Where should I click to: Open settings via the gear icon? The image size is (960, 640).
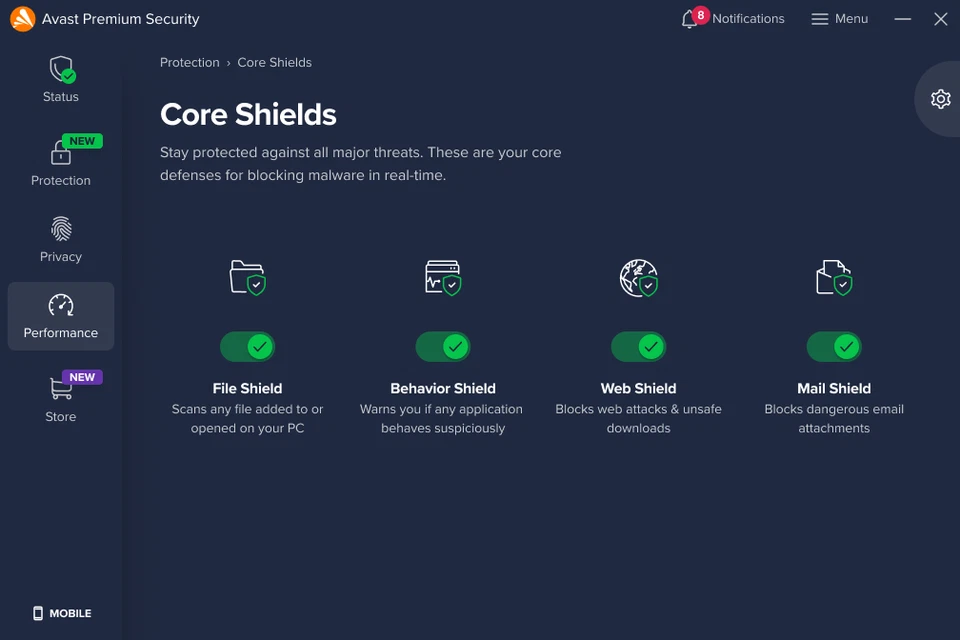pos(940,99)
